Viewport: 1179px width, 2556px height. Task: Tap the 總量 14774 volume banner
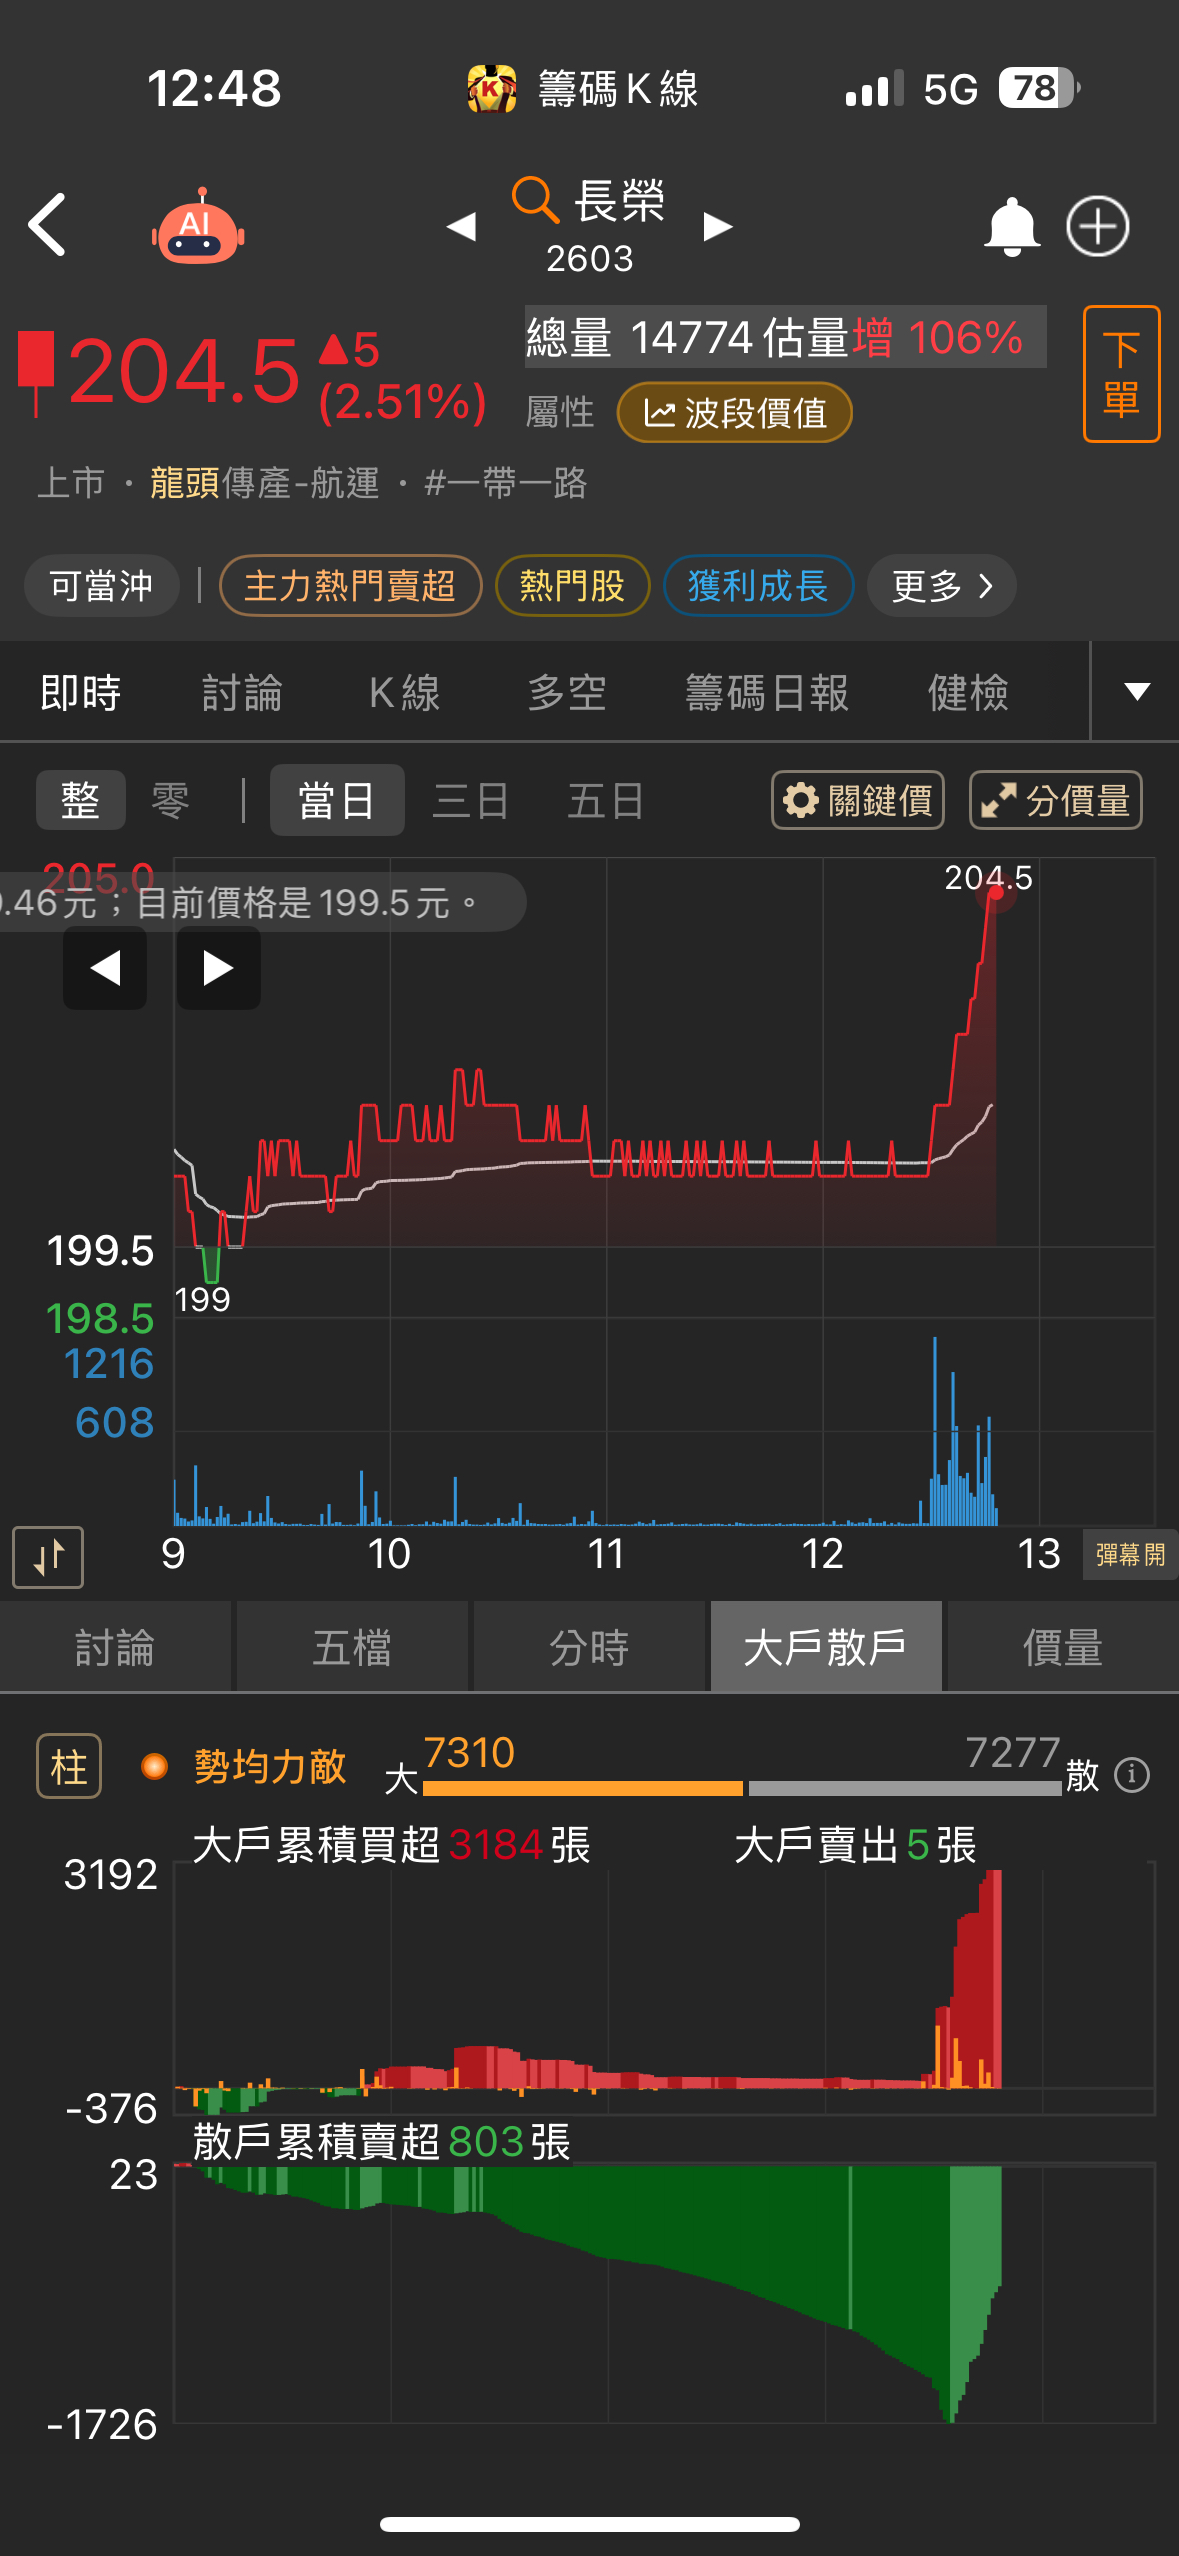tap(785, 337)
